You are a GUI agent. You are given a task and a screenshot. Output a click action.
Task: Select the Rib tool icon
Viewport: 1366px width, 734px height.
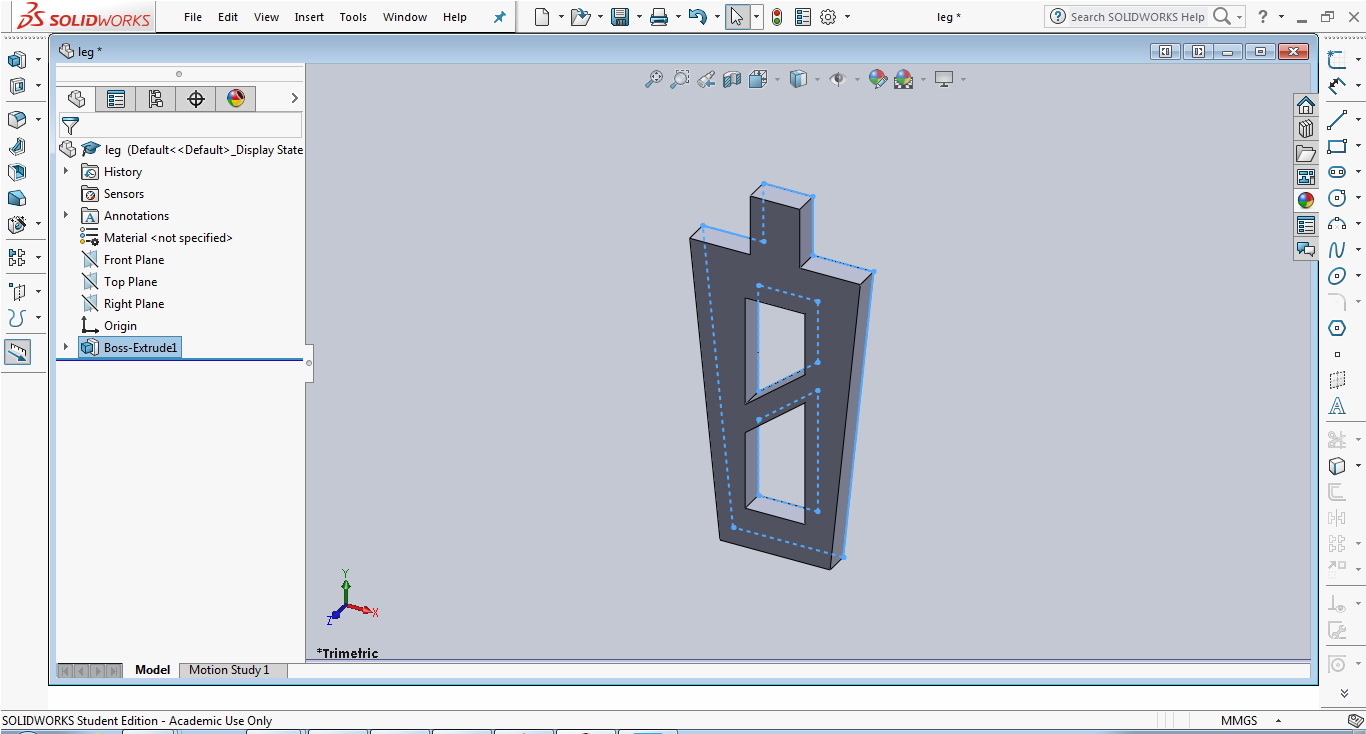tap(17, 146)
